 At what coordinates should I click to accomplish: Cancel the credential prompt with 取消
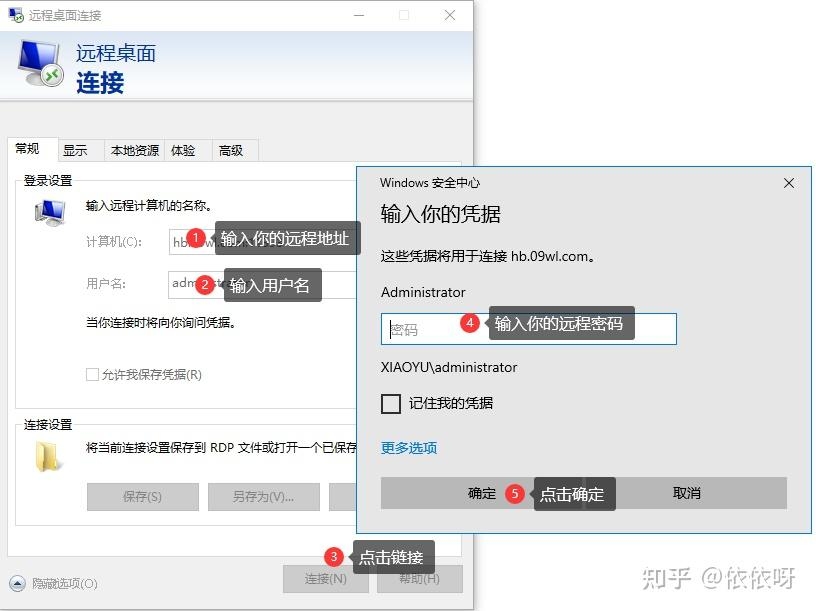(x=688, y=493)
